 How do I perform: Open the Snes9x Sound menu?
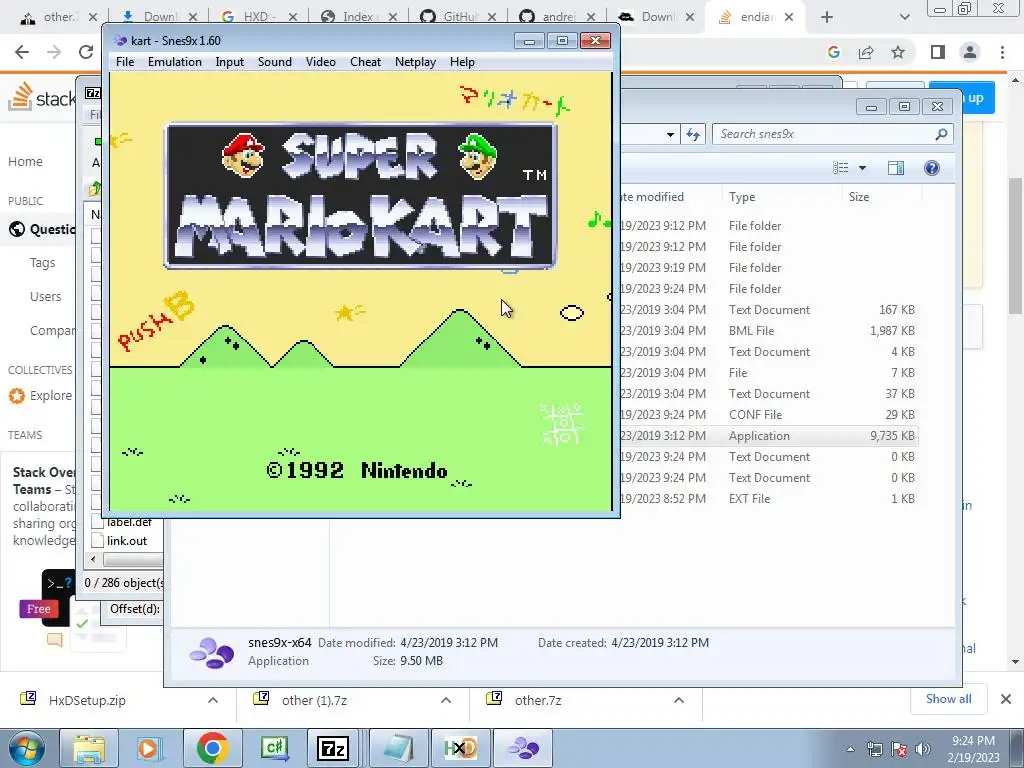[274, 62]
